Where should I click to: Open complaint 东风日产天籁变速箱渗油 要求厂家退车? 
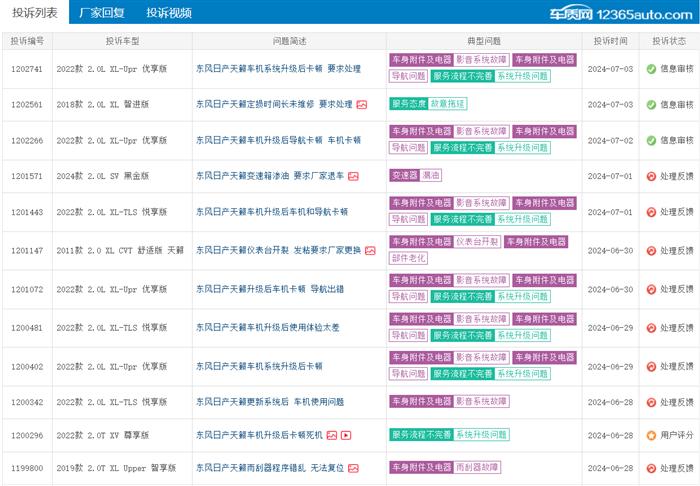click(x=270, y=176)
